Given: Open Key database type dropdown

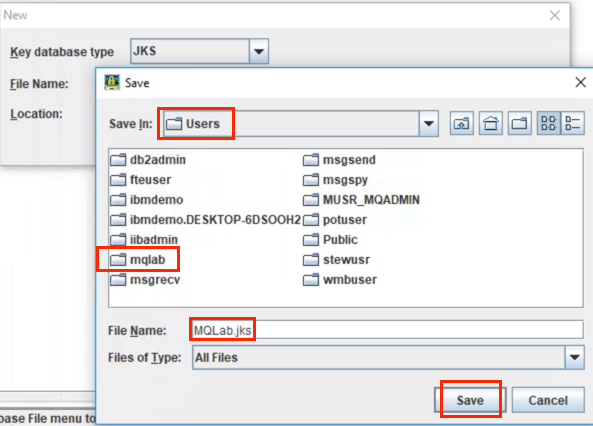Looking at the screenshot, I should click(259, 51).
